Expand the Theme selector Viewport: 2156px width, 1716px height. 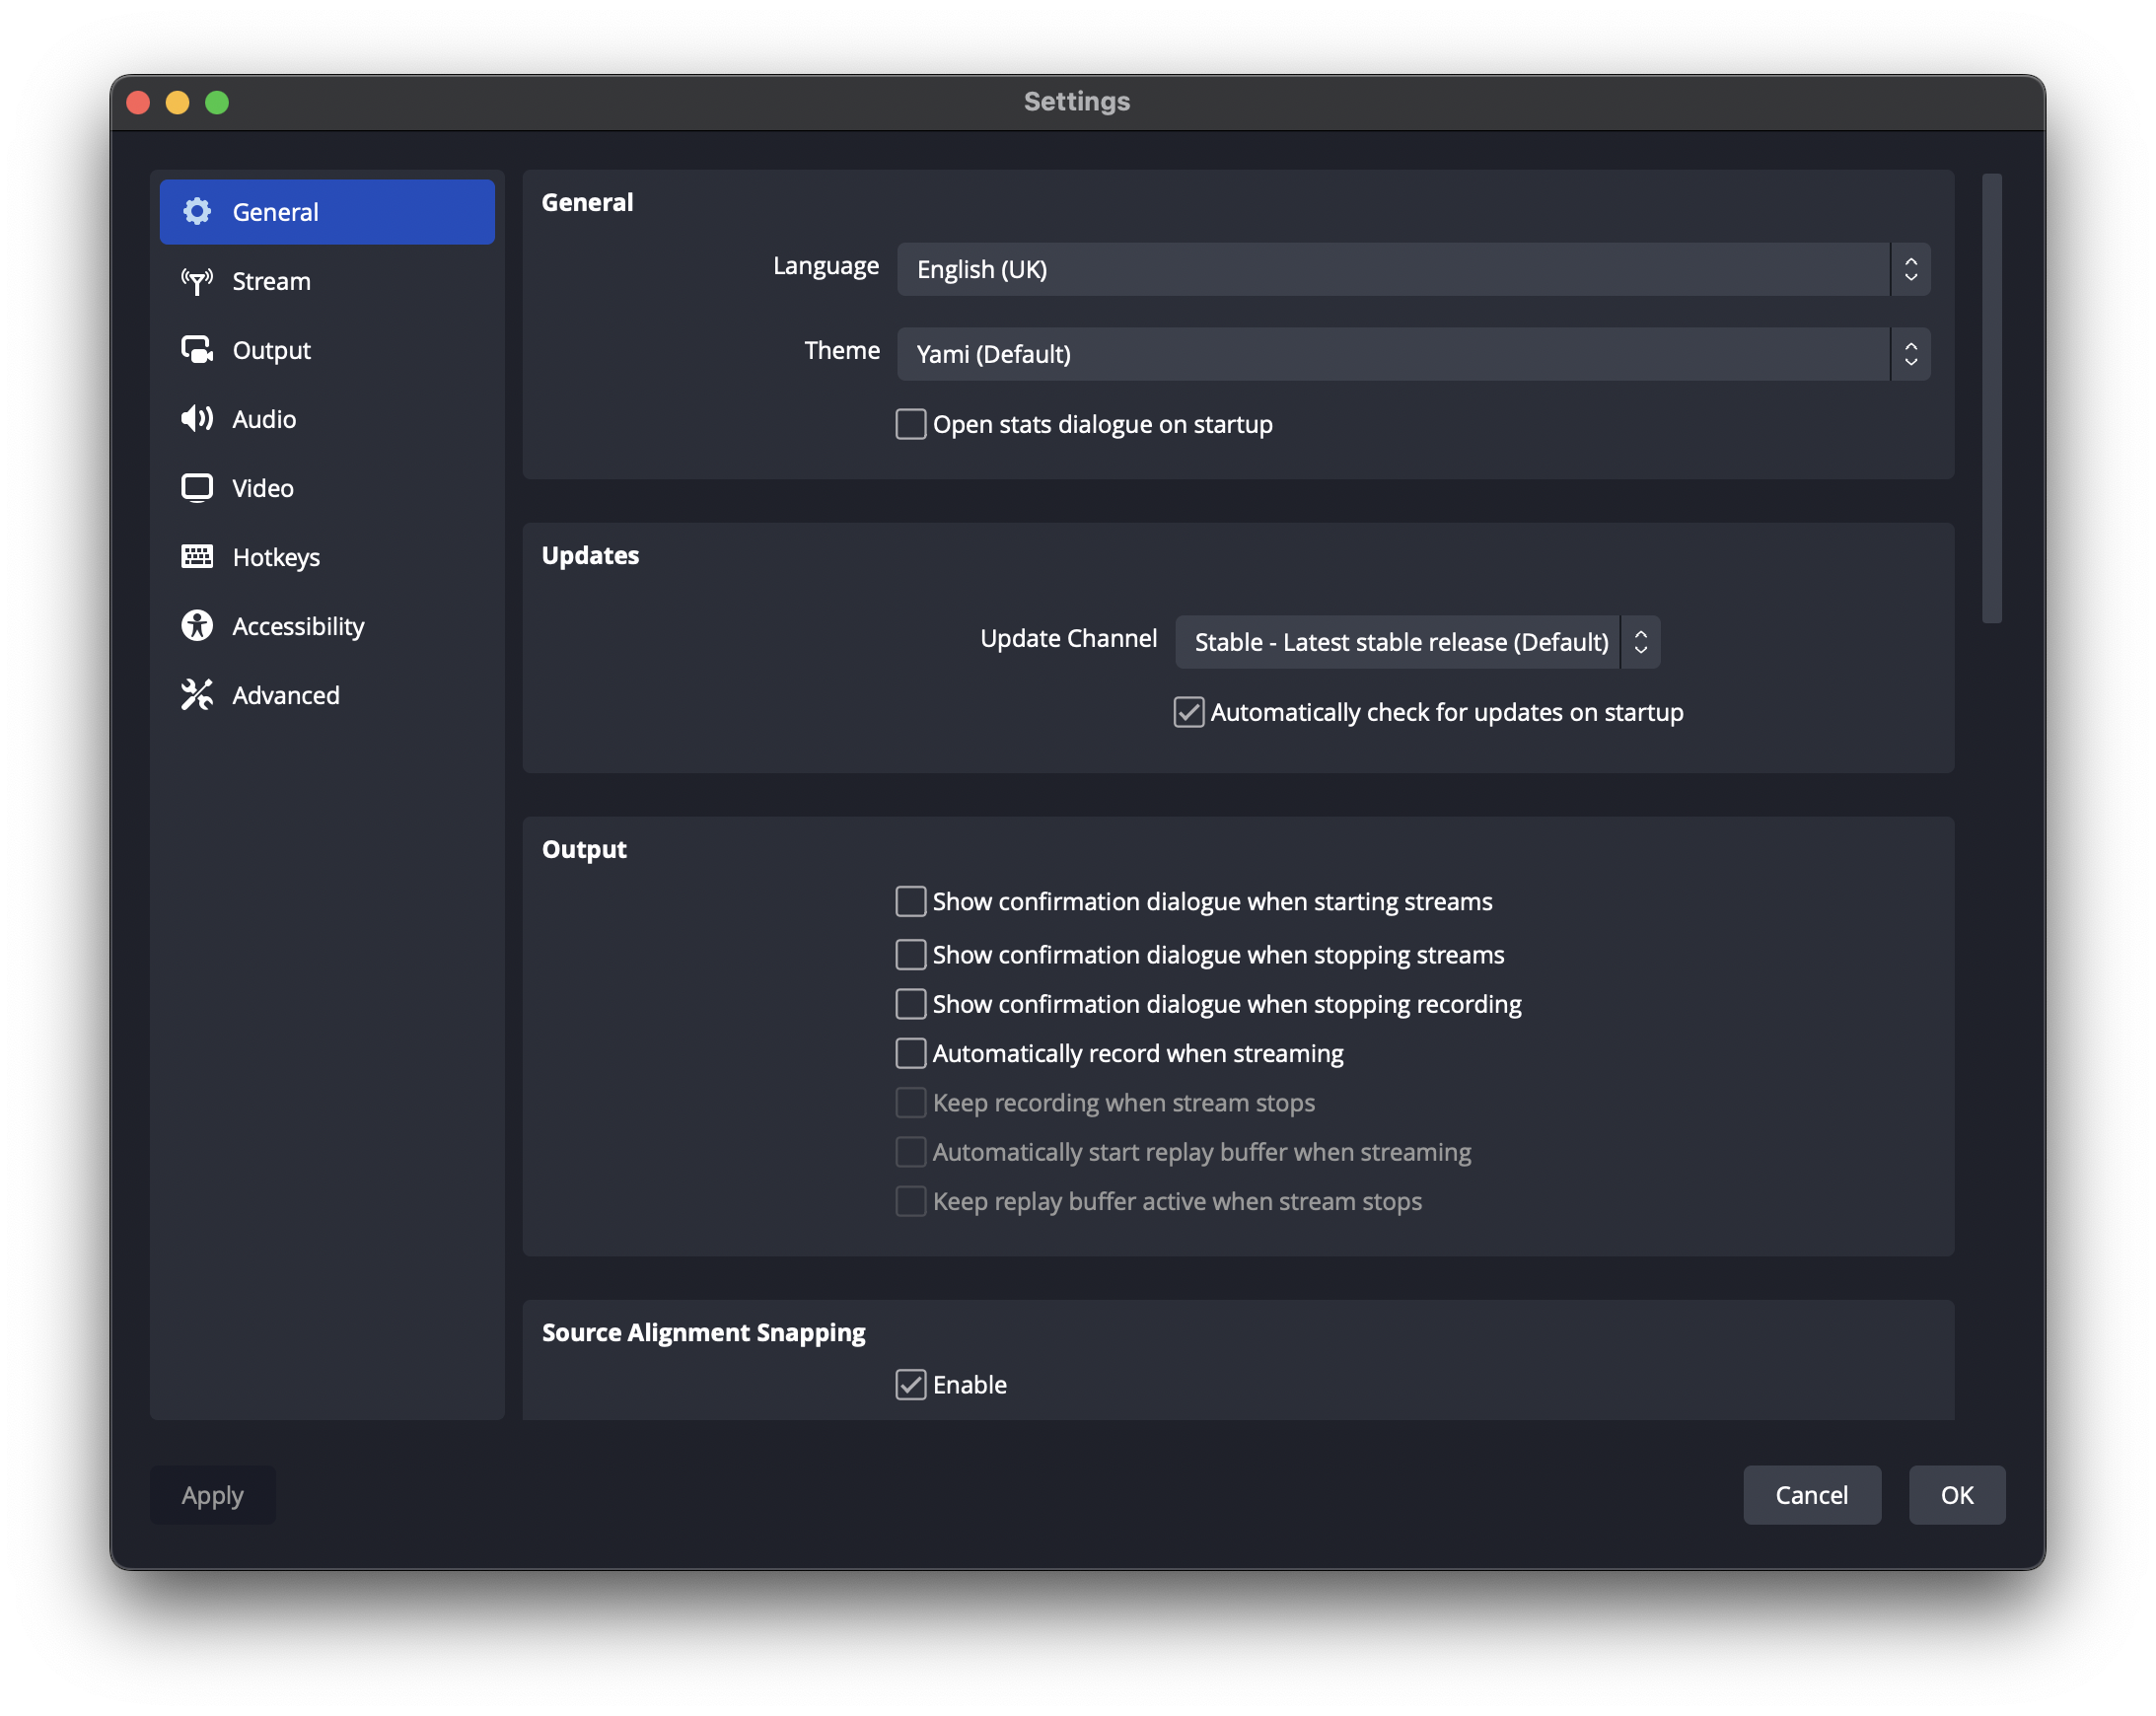tap(1412, 355)
